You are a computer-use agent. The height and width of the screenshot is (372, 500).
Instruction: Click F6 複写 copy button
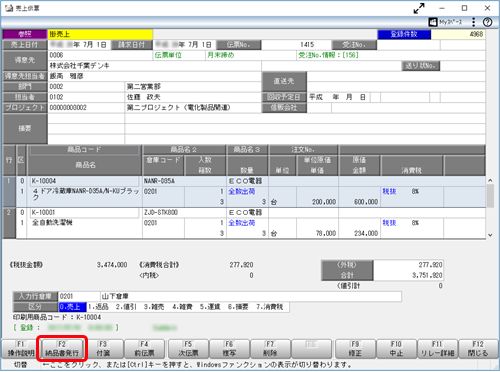[x=229, y=349]
